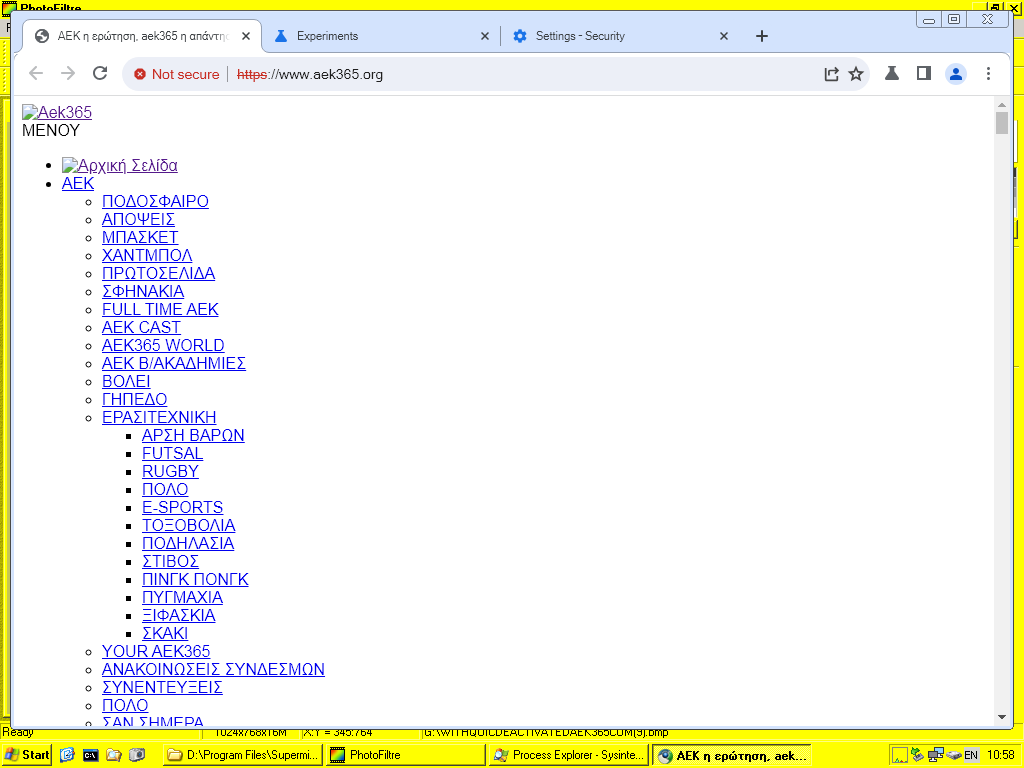Open the AEK CAST link
This screenshot has height=768, width=1024.
click(141, 327)
